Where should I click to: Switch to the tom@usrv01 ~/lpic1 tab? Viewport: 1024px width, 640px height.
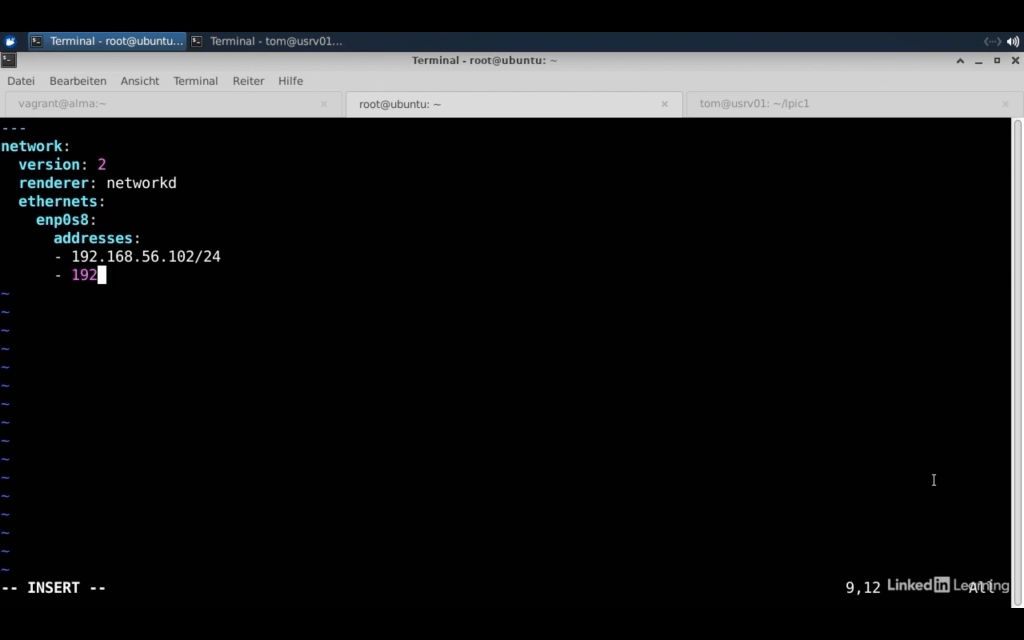(840, 104)
